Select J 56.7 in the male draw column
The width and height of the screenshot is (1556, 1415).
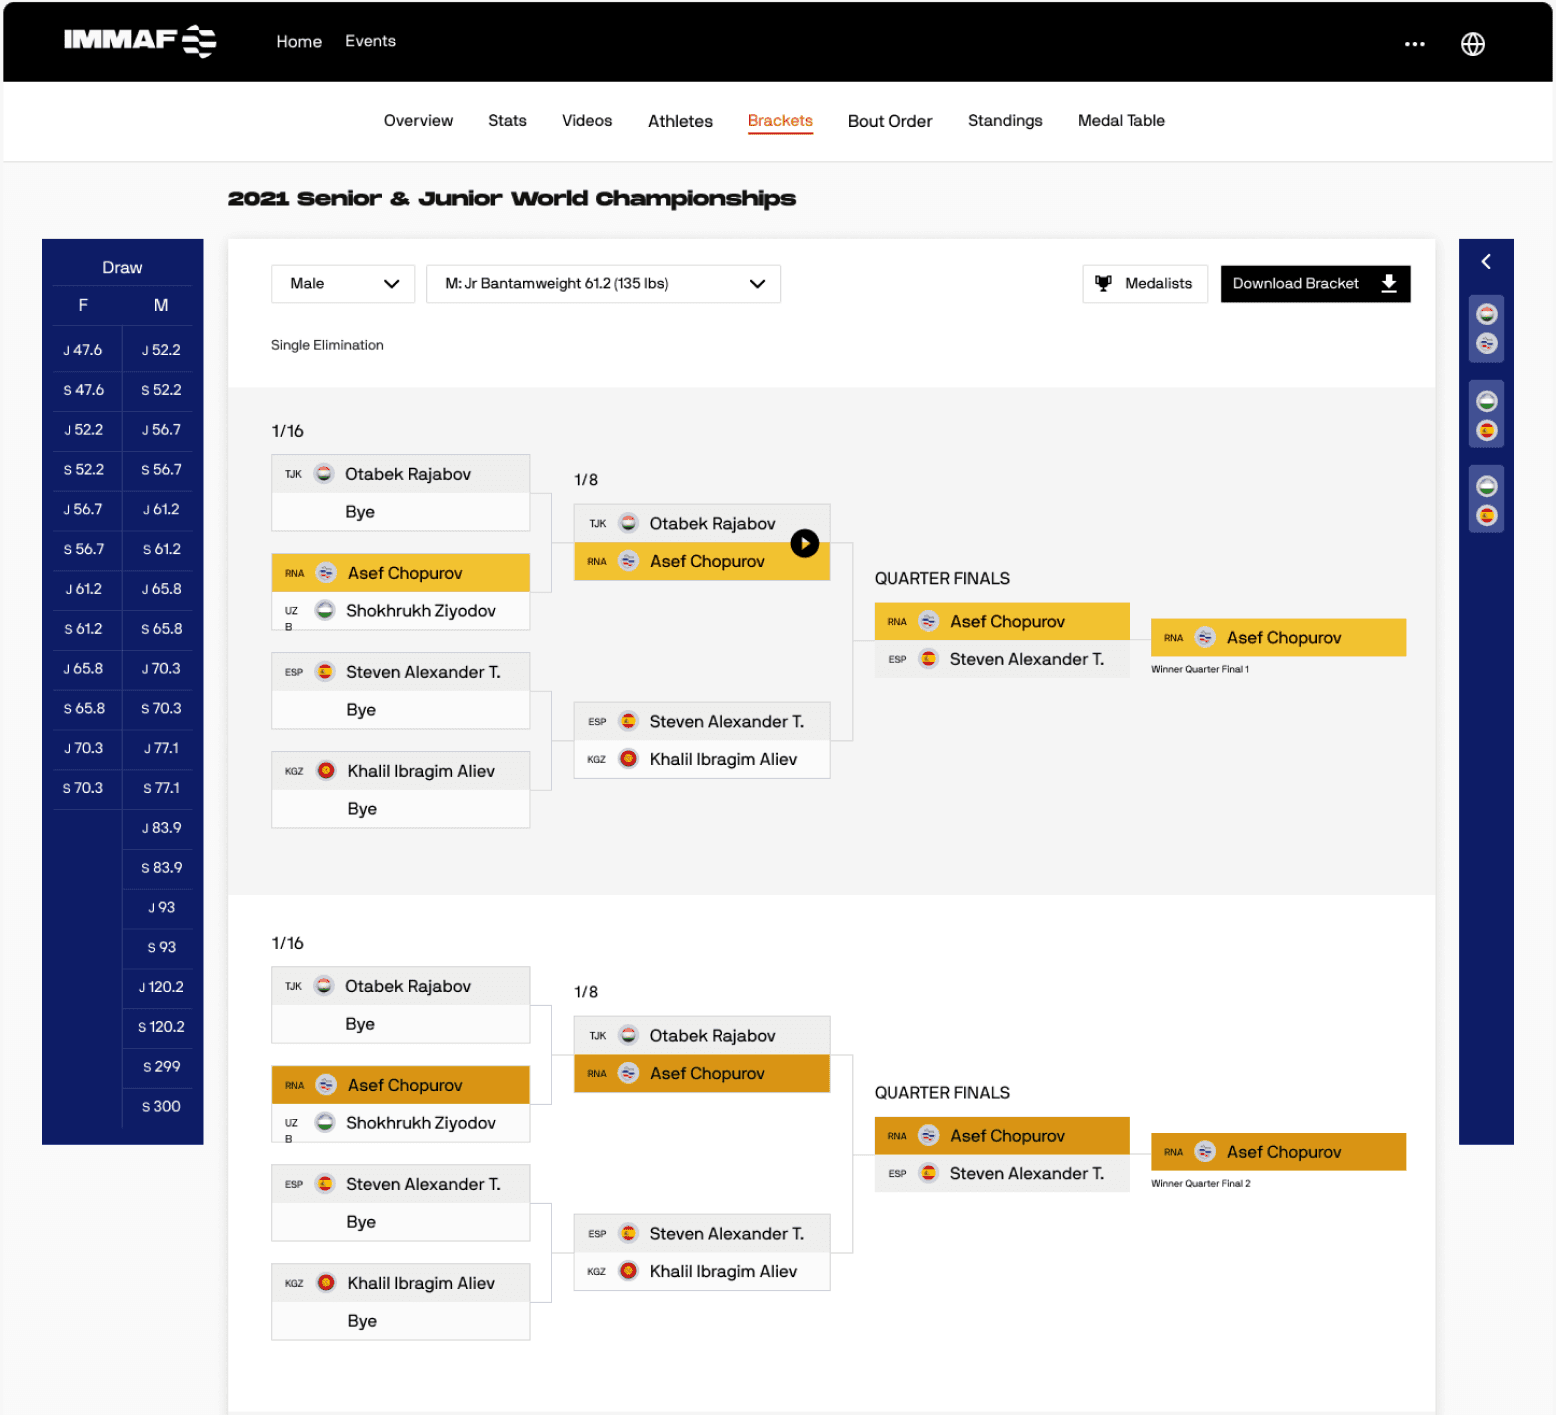161,430
